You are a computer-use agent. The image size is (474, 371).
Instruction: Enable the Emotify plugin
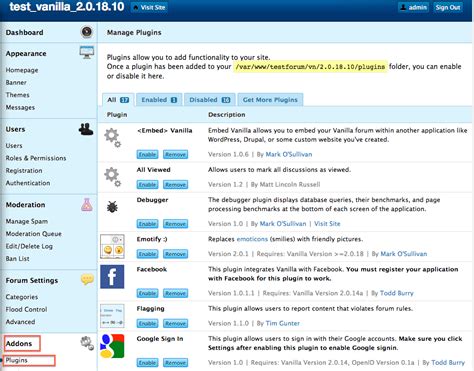pyautogui.click(x=147, y=254)
